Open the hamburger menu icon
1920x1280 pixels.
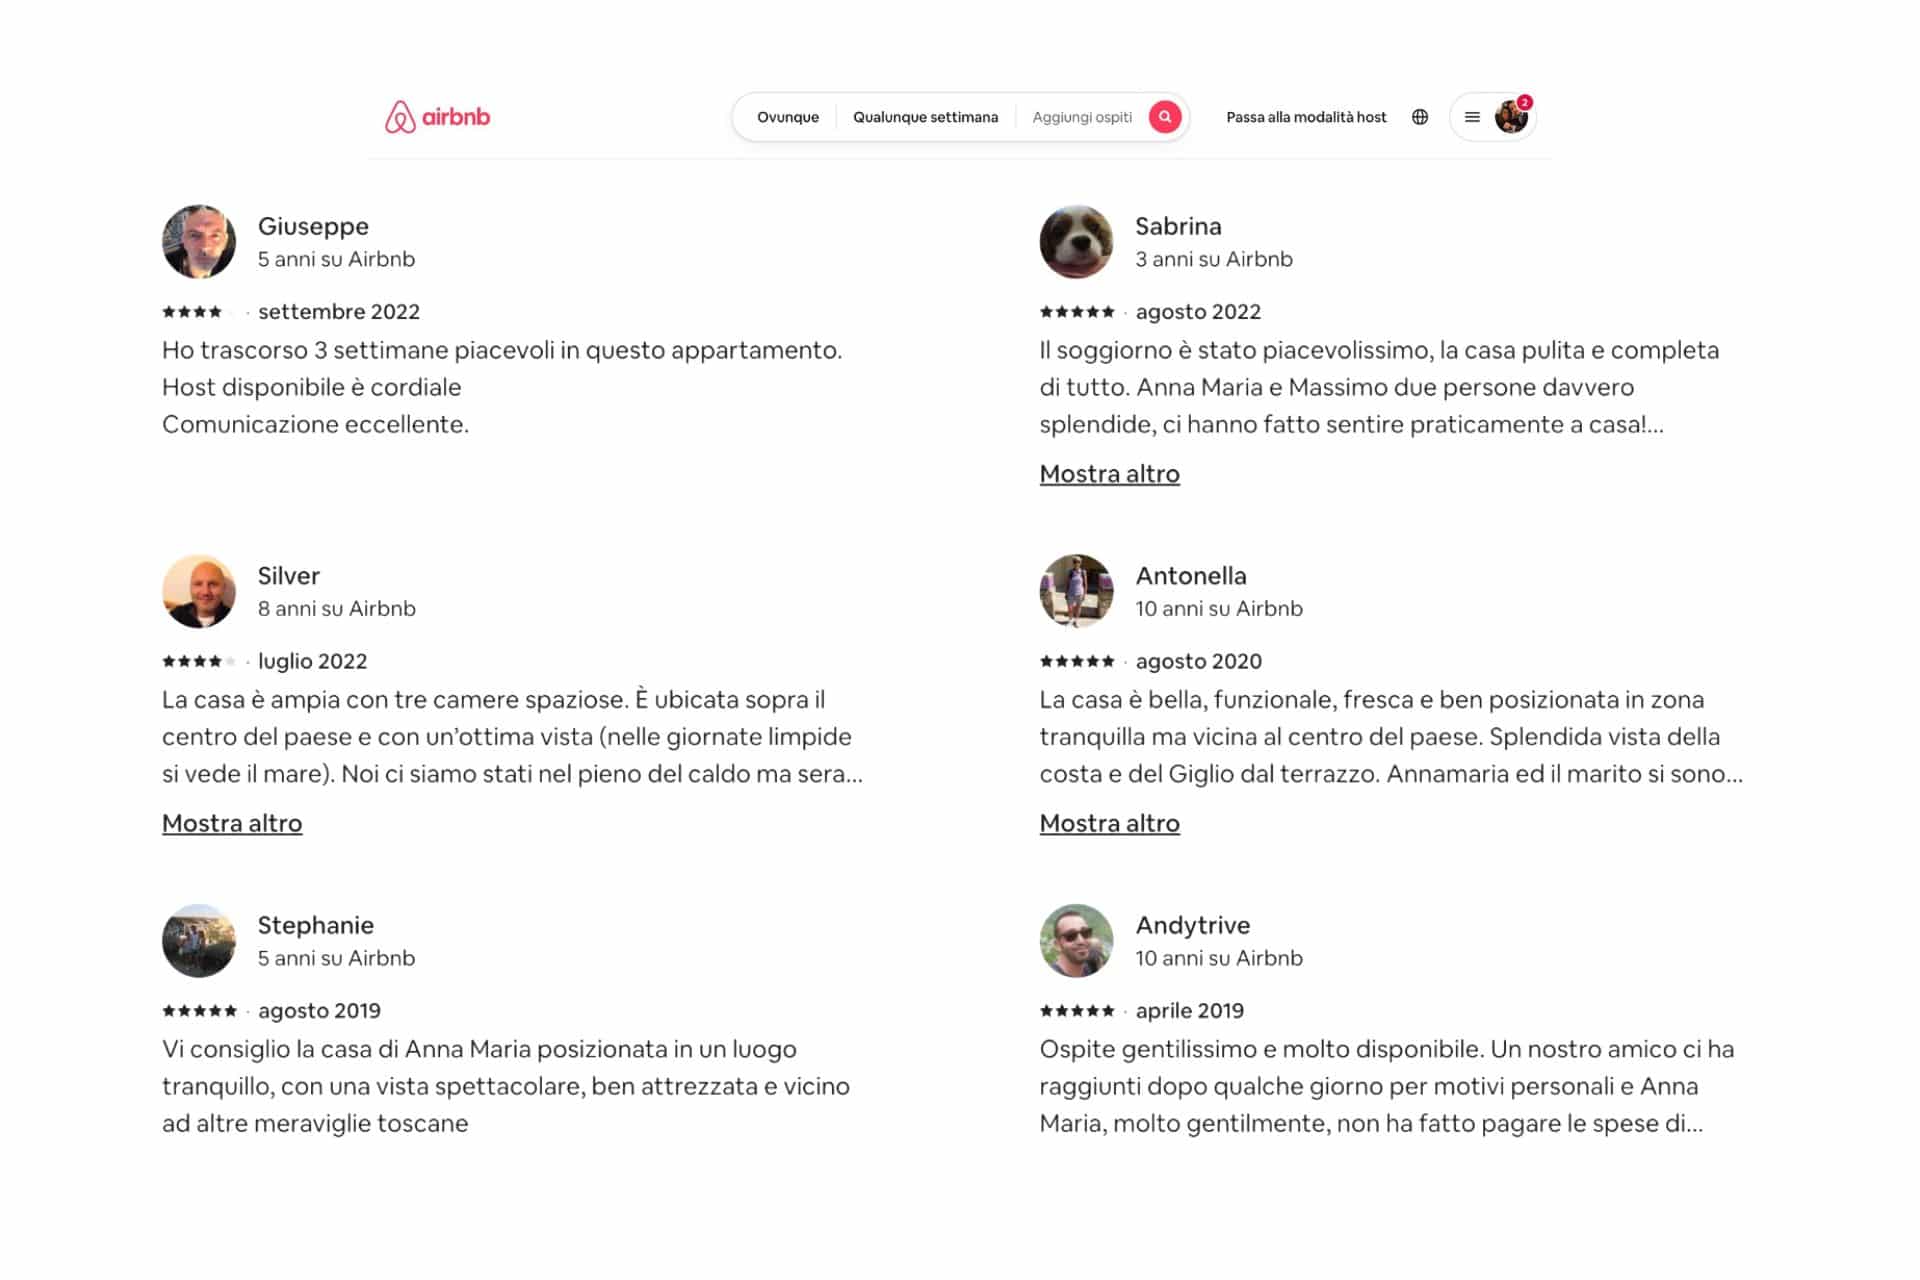1472,117
